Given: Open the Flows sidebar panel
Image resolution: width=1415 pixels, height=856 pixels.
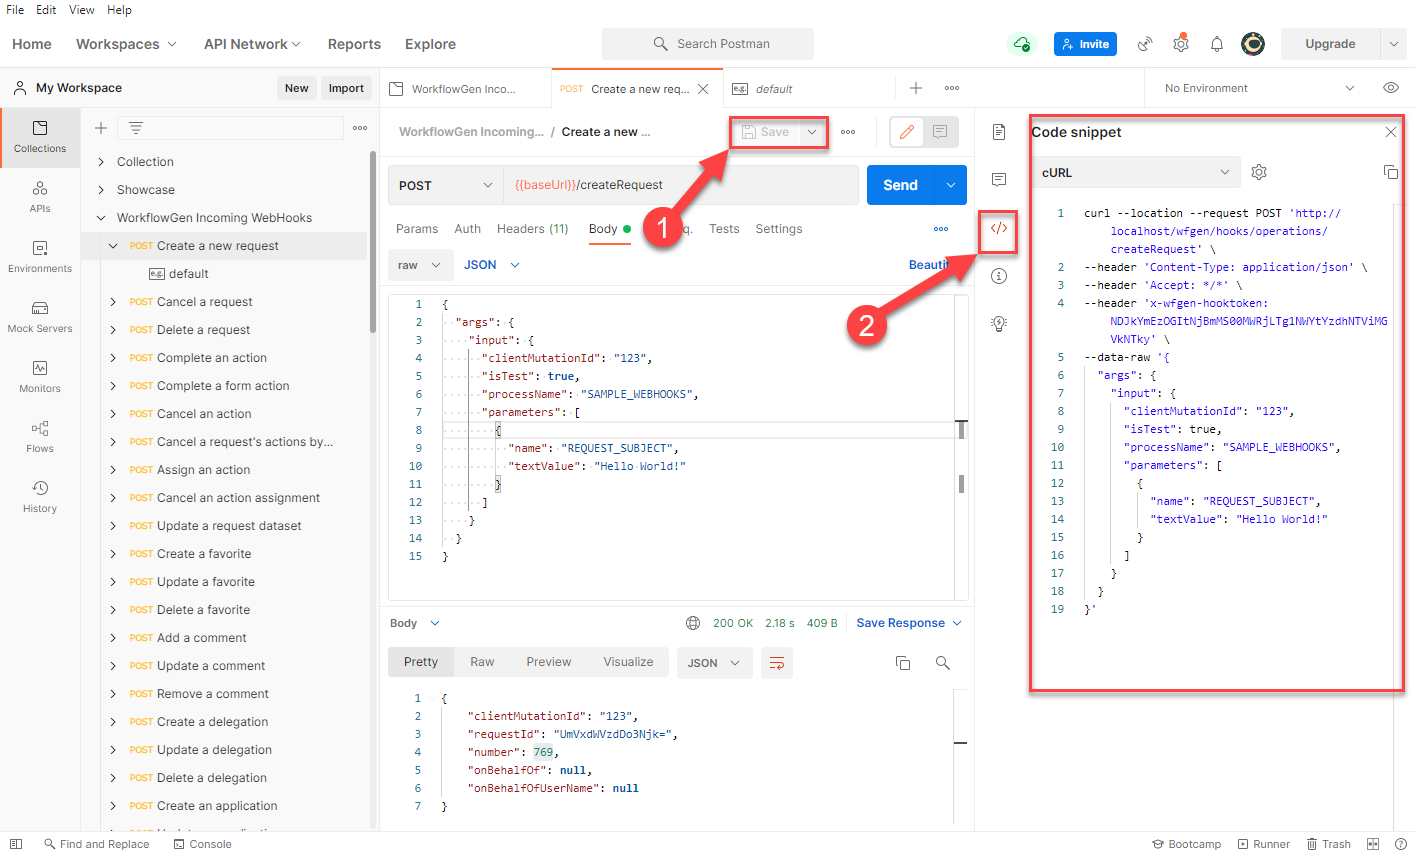Looking at the screenshot, I should (40, 437).
